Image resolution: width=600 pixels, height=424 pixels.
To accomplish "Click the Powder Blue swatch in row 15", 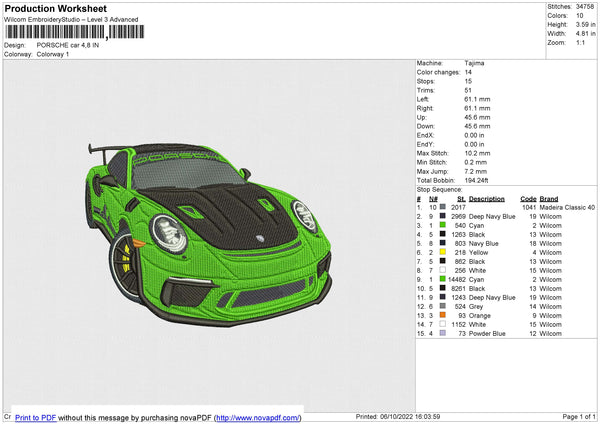I will point(442,333).
